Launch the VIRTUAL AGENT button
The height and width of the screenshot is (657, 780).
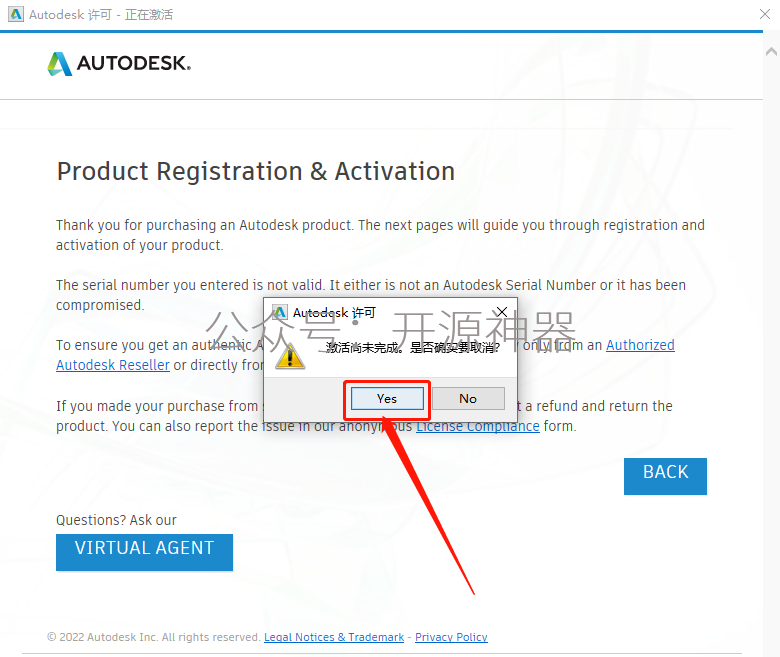144,552
